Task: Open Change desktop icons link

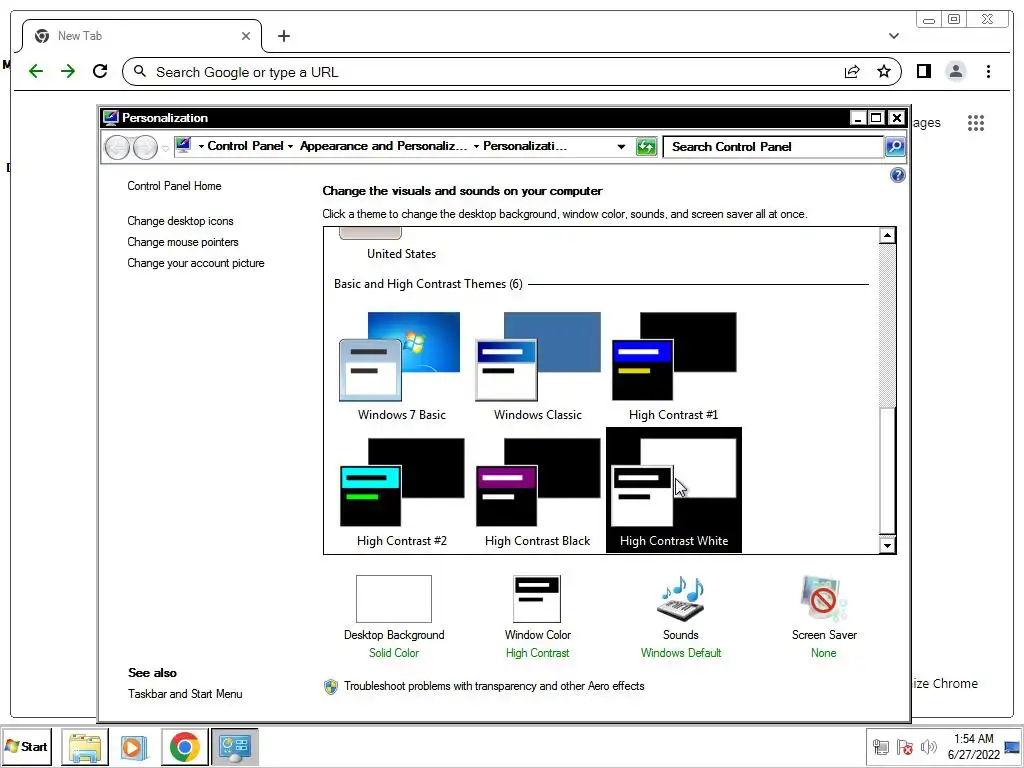Action: click(180, 221)
